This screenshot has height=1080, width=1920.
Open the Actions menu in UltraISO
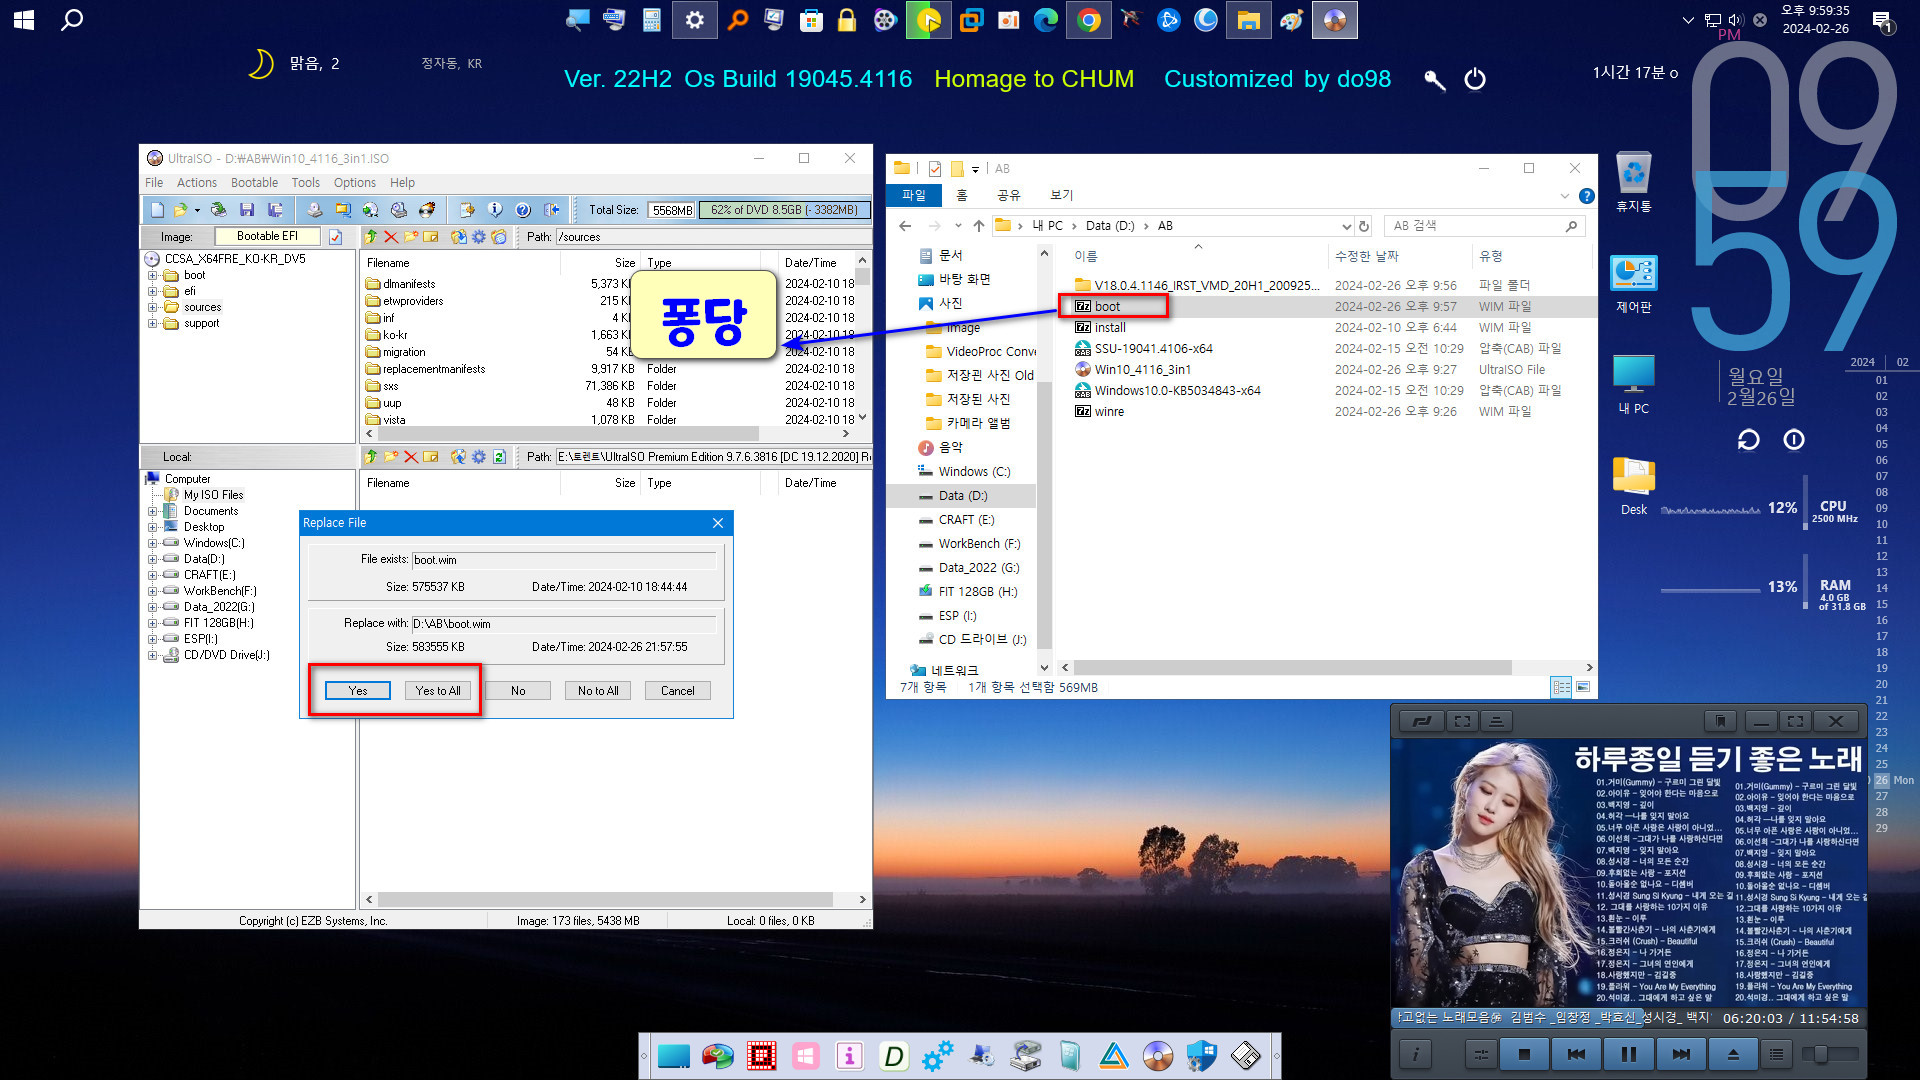tap(197, 183)
